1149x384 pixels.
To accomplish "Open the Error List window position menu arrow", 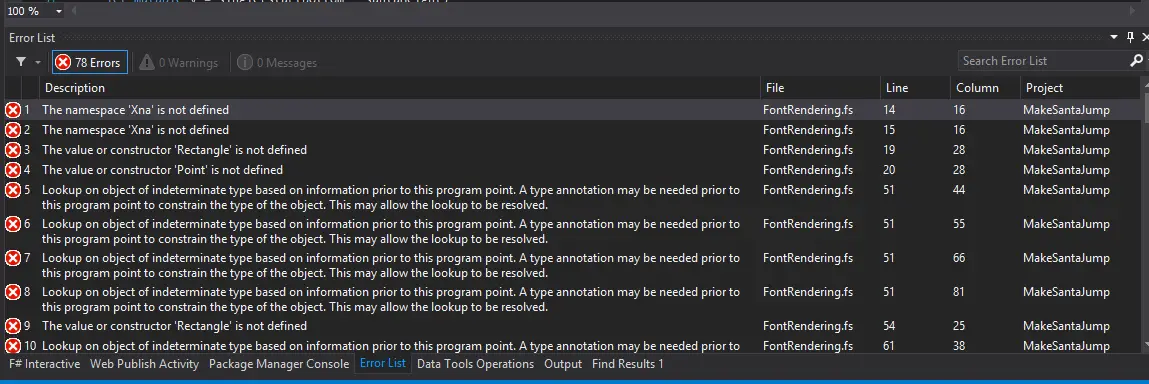I will 1114,37.
